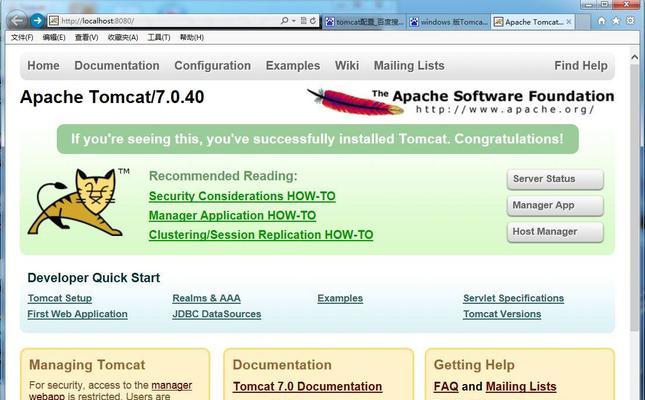This screenshot has width=645, height=400.
Task: Open the 文件(F) menu
Action: point(22,37)
